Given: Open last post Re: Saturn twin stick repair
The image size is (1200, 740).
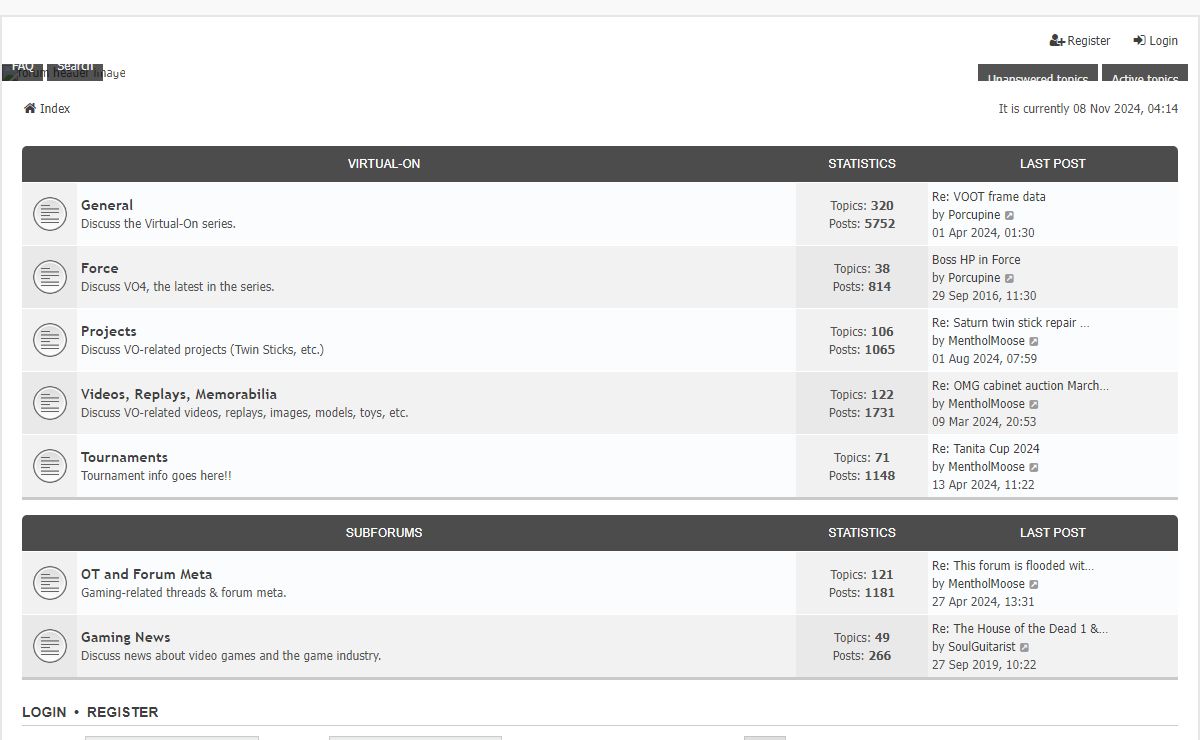Looking at the screenshot, I should click(1011, 323).
